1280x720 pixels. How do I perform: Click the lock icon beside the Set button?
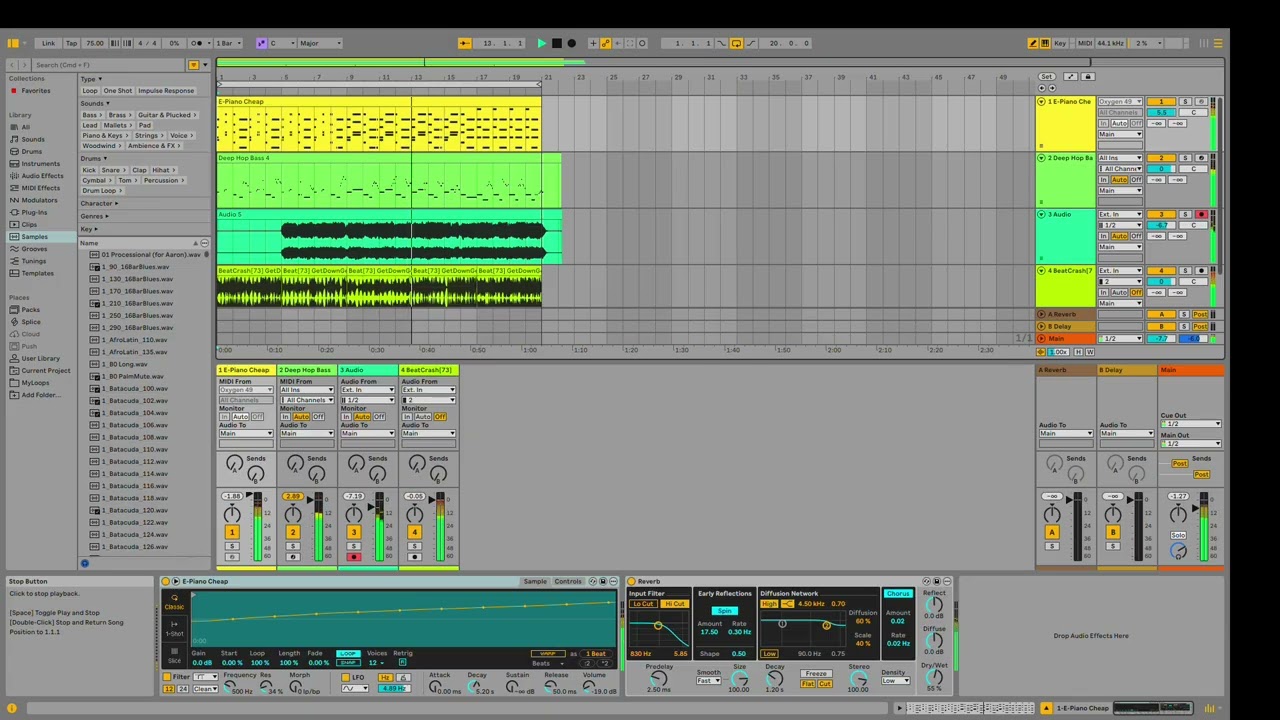(1088, 76)
